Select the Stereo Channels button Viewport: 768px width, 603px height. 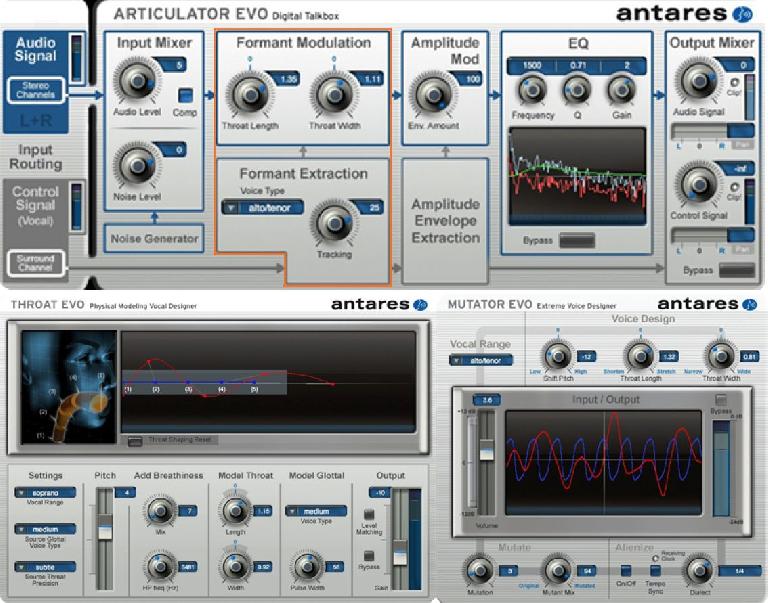pos(38,91)
